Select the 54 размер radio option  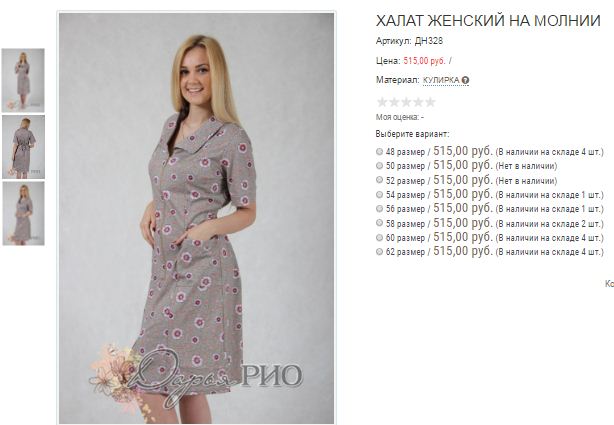pos(379,194)
